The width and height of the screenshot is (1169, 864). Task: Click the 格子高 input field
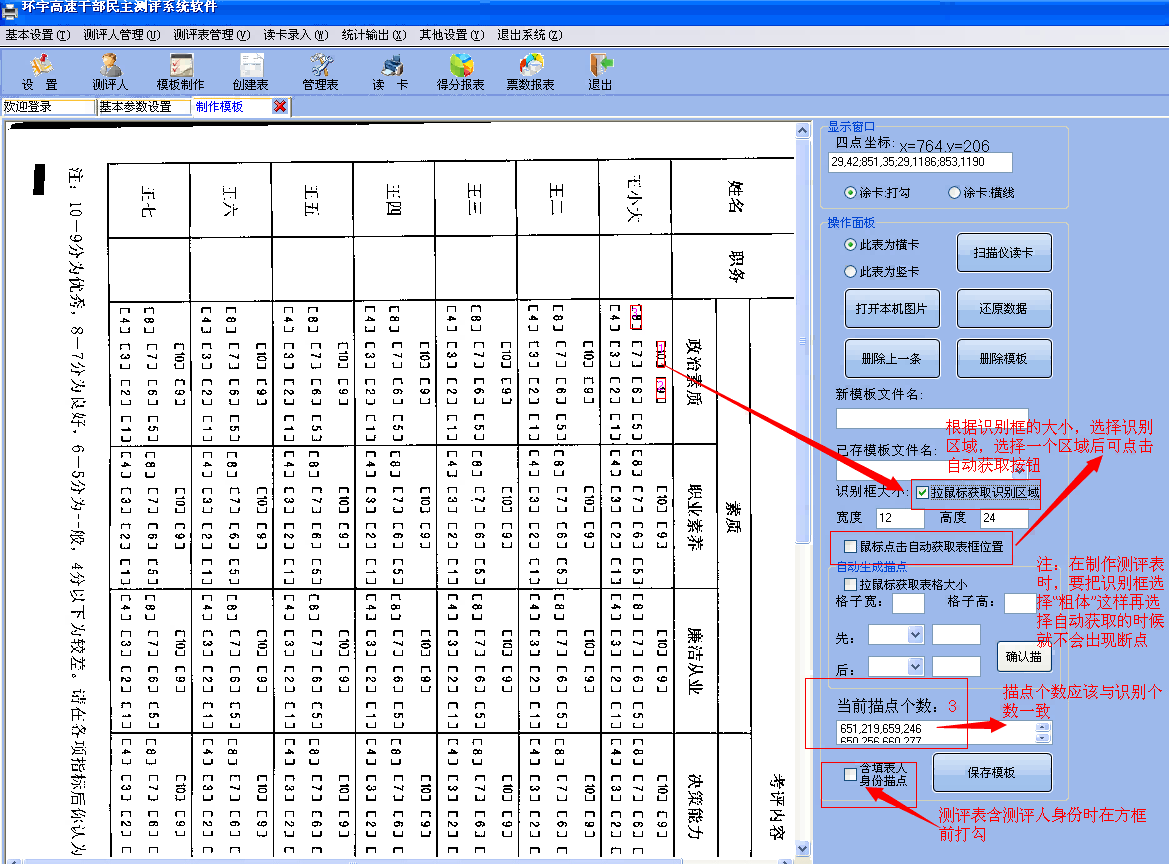1020,602
